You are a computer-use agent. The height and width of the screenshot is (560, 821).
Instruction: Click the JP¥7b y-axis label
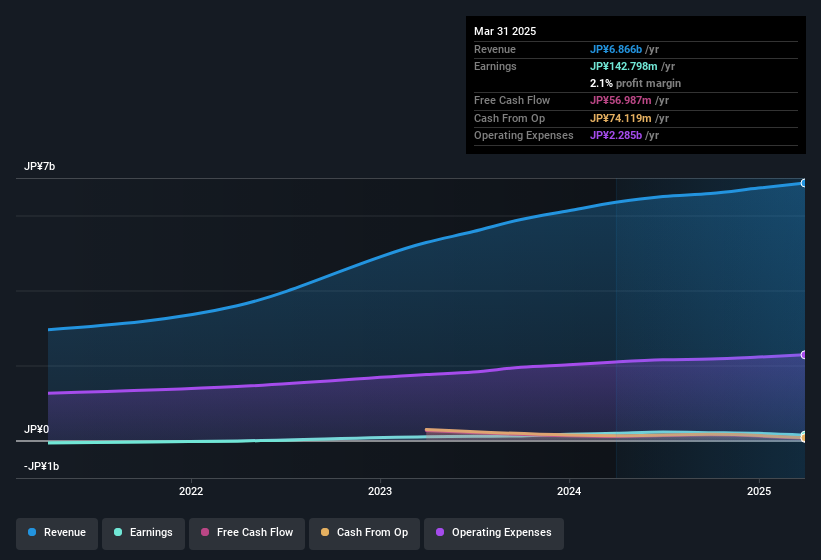point(39,166)
